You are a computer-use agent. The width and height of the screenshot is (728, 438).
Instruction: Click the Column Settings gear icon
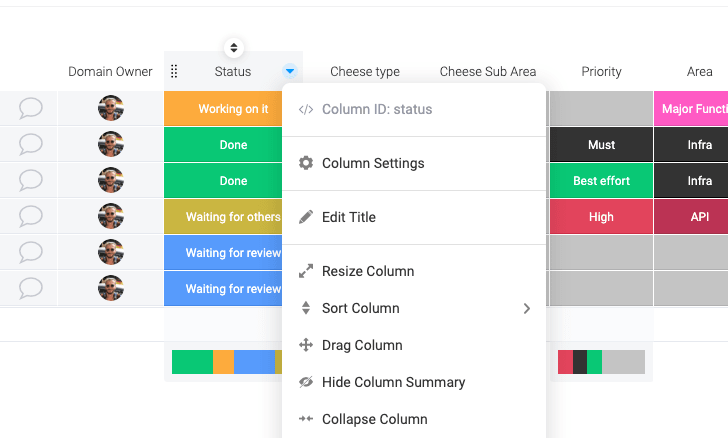pos(306,163)
